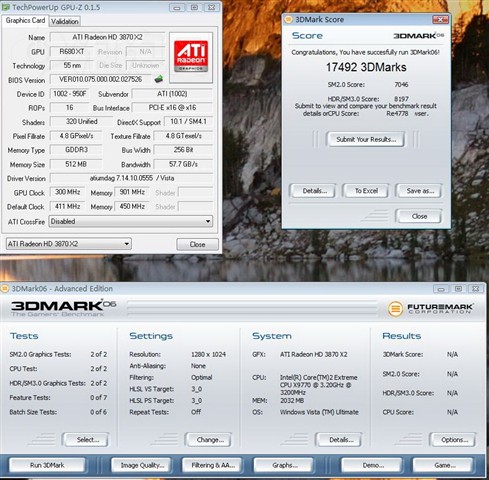Click the OS value Windows Vista Ultimate
This screenshot has height=480, width=489.
click(319, 412)
